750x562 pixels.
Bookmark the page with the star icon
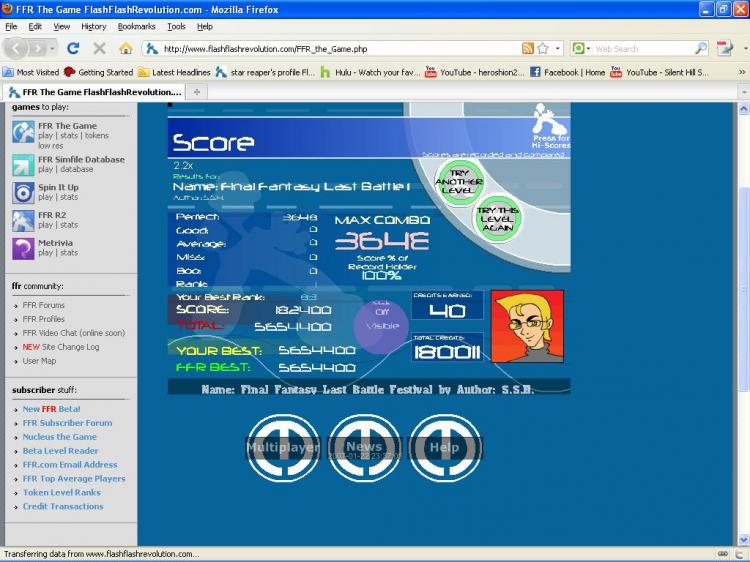[542, 48]
